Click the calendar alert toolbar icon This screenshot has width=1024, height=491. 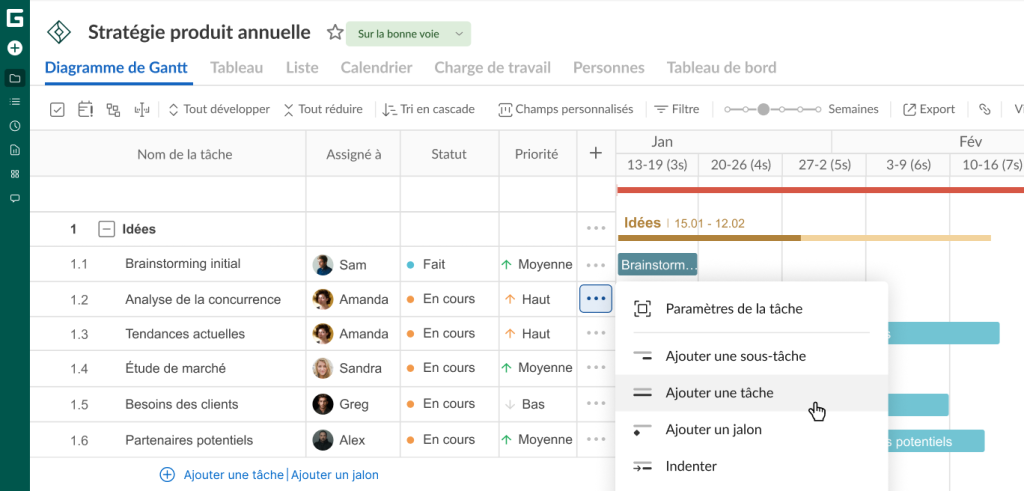(x=86, y=110)
